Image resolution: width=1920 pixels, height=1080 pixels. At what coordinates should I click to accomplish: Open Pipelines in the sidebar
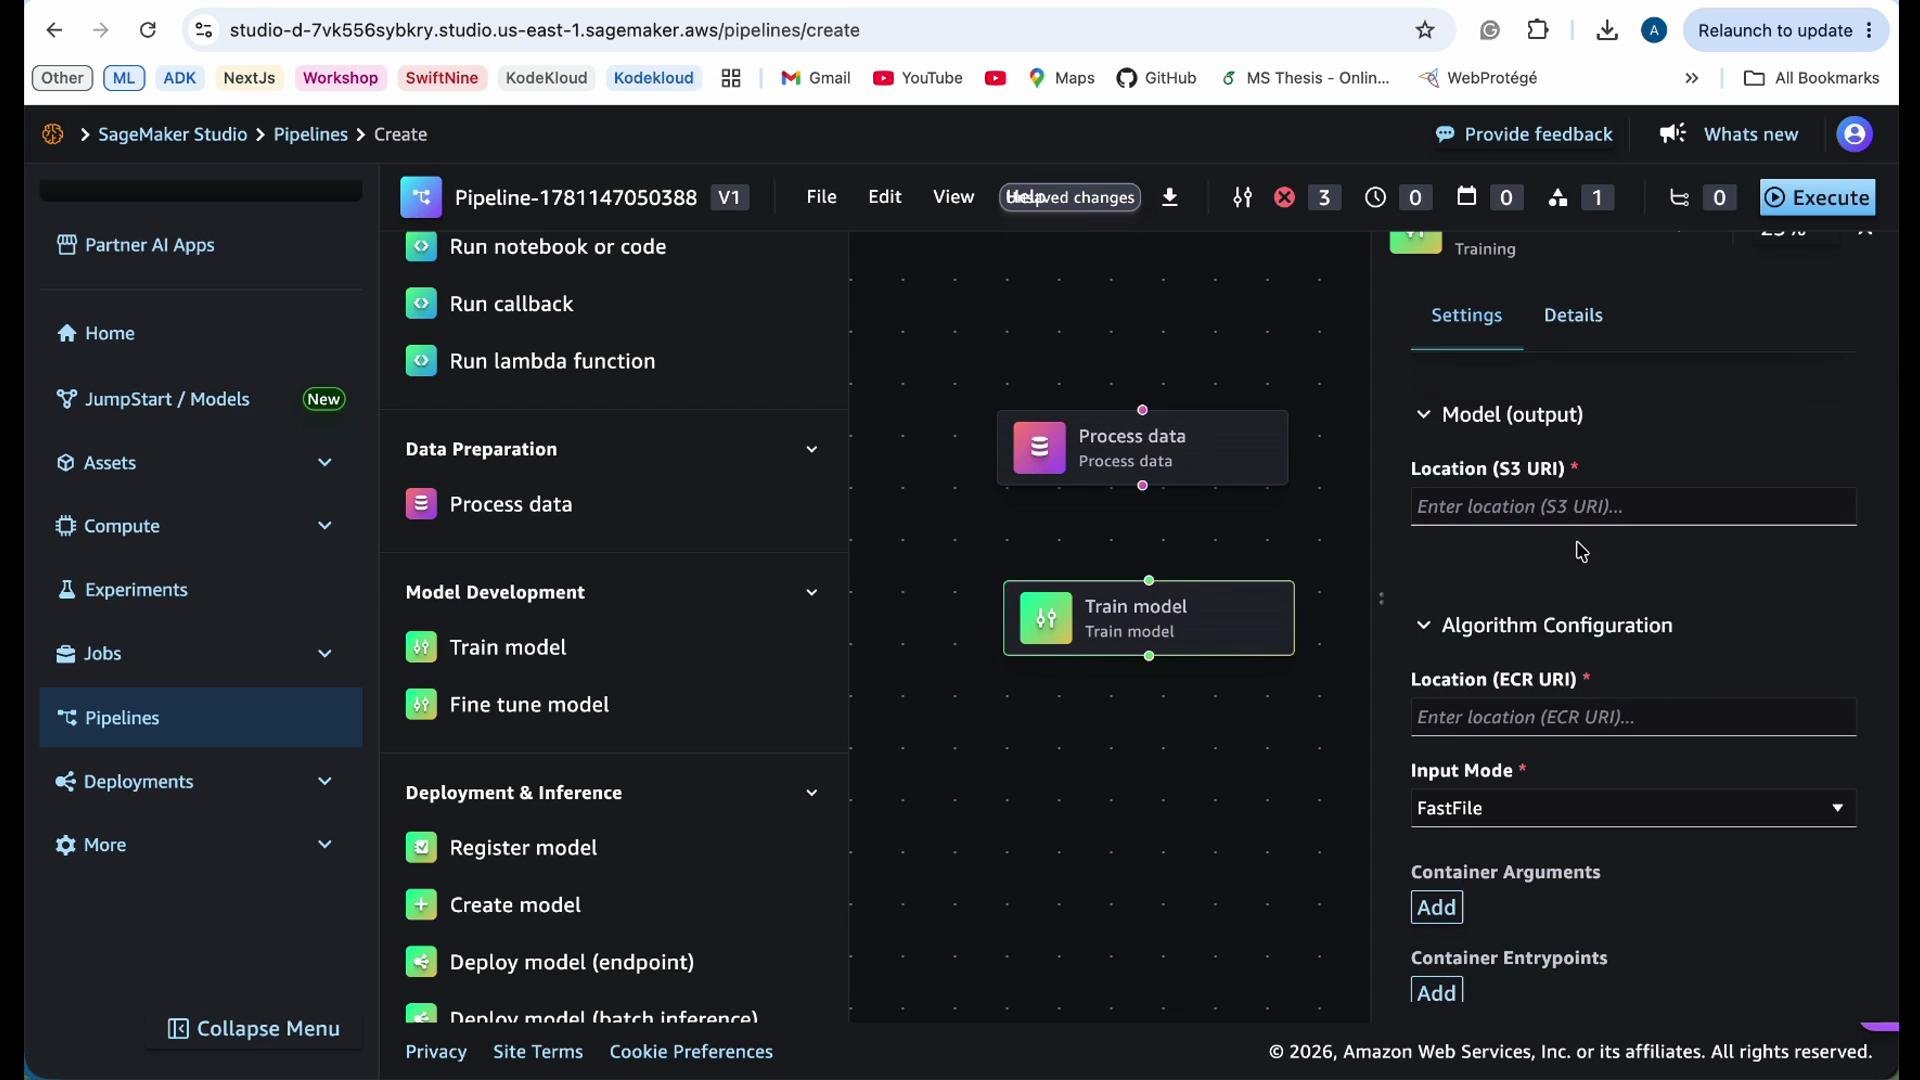(201, 718)
